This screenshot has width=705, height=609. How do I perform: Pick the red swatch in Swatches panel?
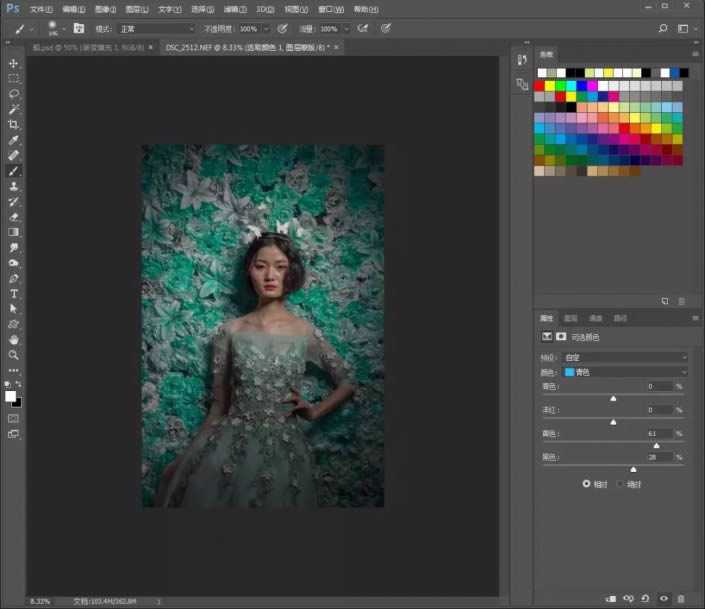coord(540,86)
